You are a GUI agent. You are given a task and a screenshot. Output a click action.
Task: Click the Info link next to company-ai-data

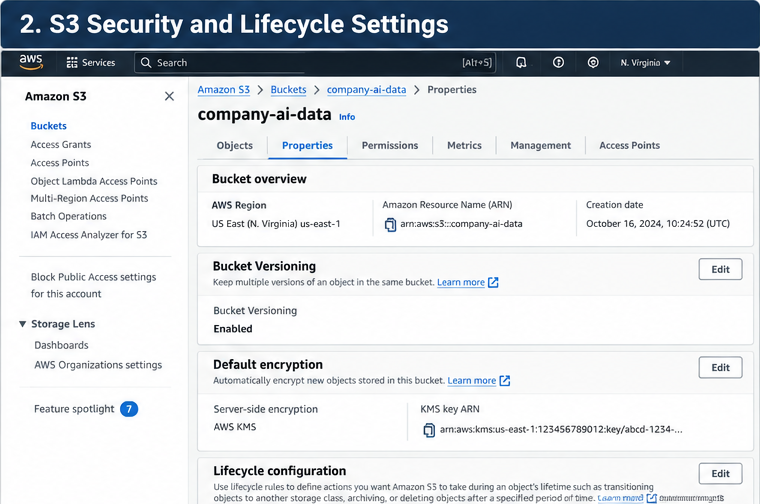[347, 117]
